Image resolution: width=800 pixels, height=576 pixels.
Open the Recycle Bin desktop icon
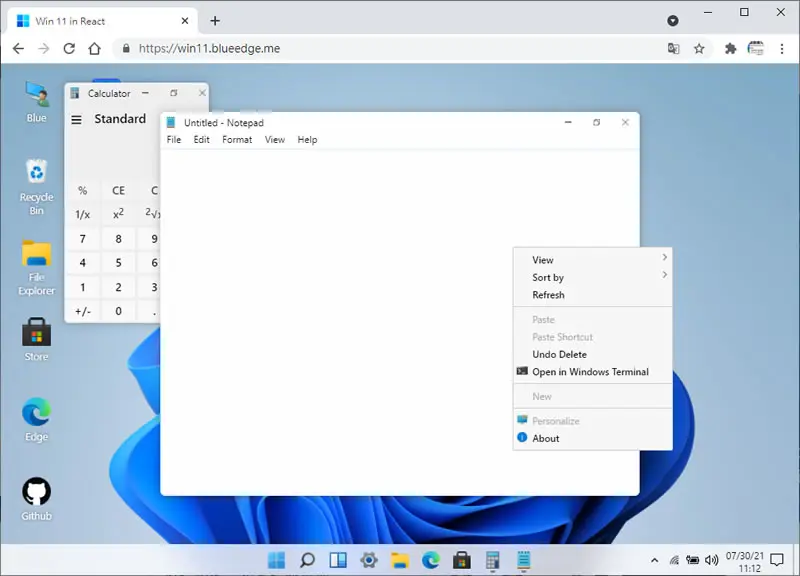click(36, 187)
